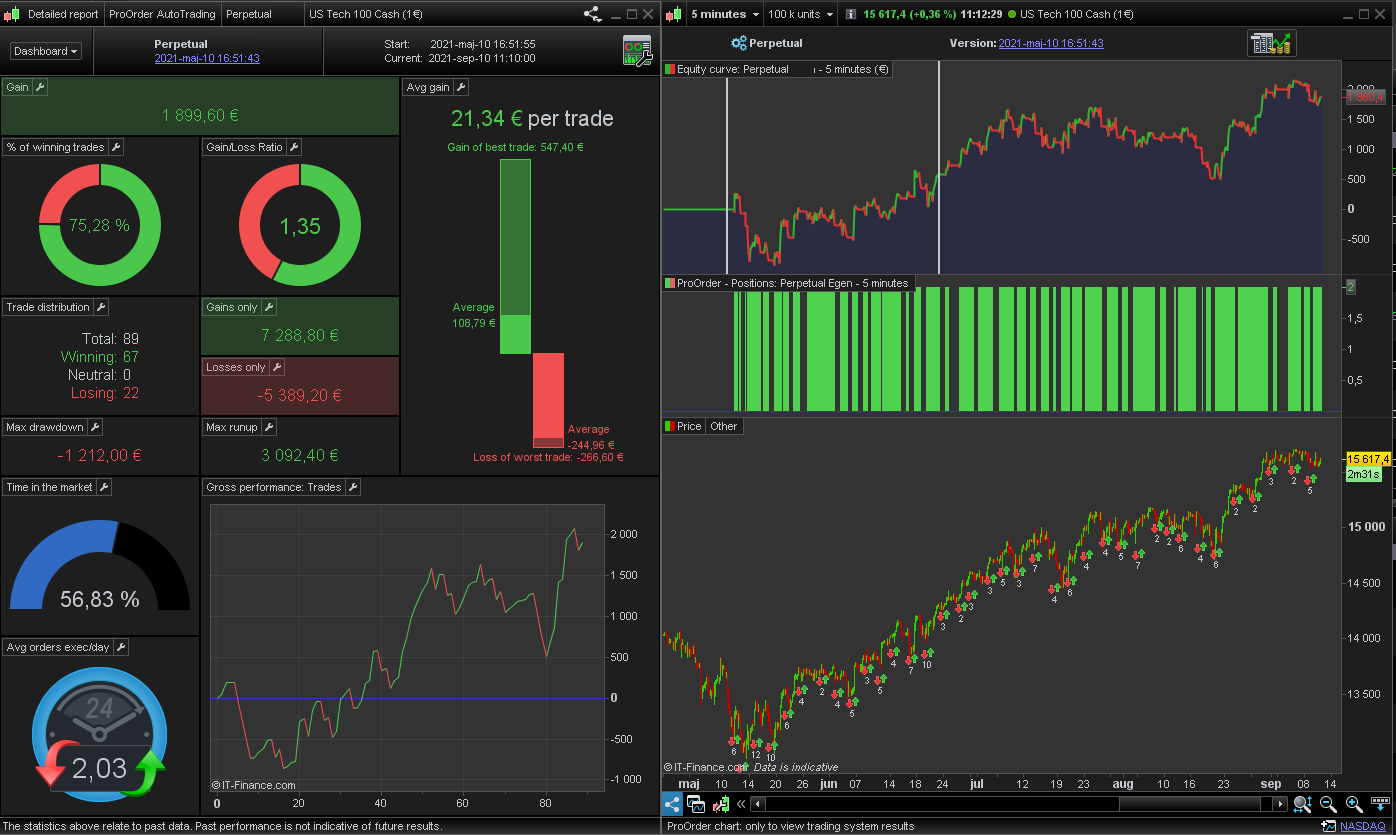Switch to the Other tab in the lower chart

click(723, 426)
